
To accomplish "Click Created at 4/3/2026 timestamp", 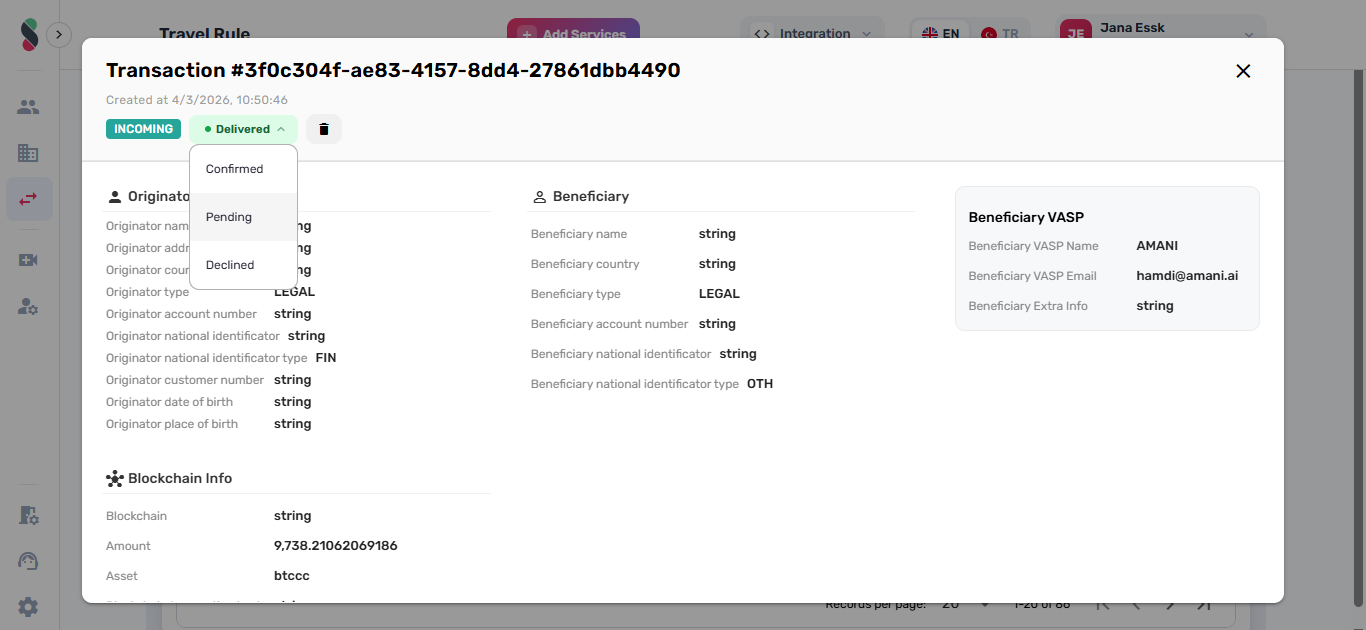I will click(x=197, y=100).
